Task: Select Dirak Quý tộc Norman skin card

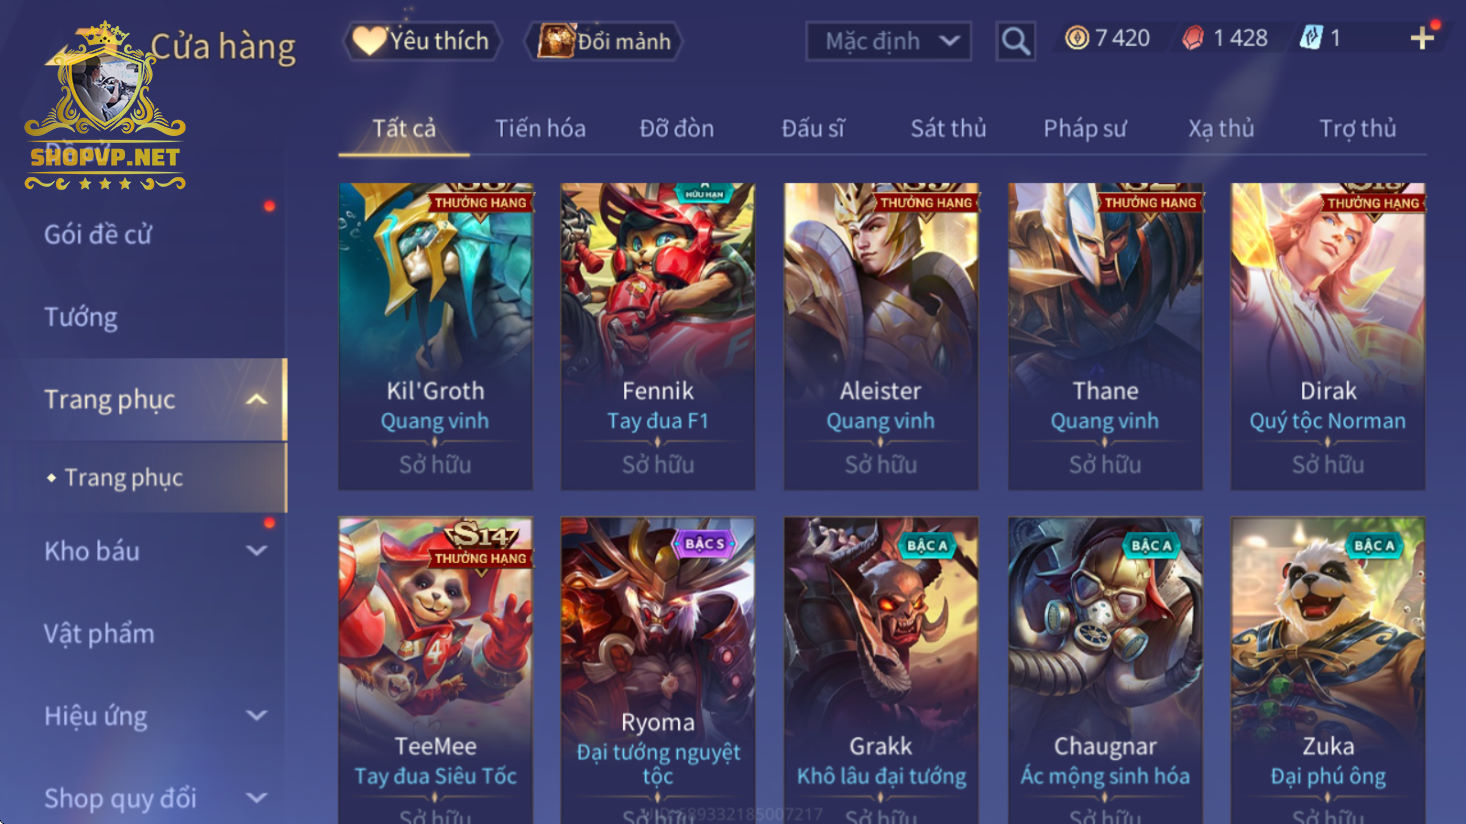Action: 1328,336
